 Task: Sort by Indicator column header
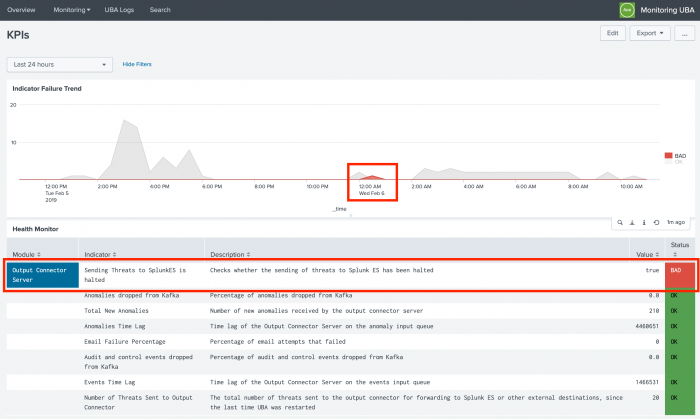pyautogui.click(x=100, y=254)
